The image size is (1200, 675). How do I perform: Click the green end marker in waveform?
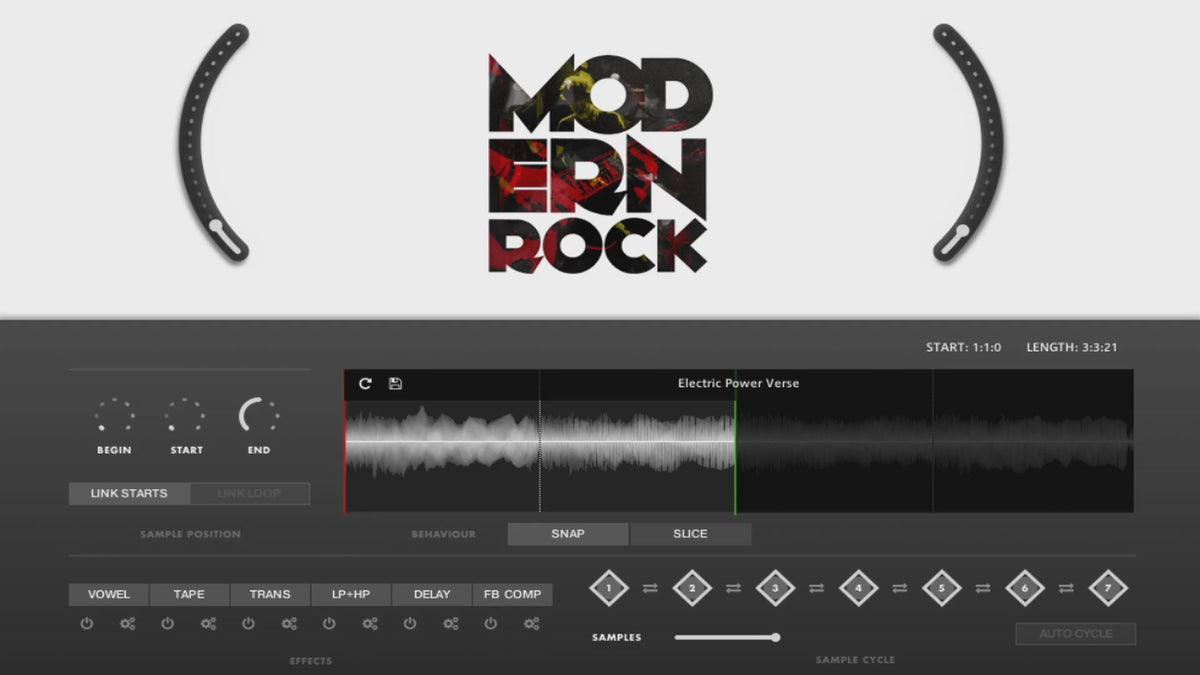click(735, 458)
